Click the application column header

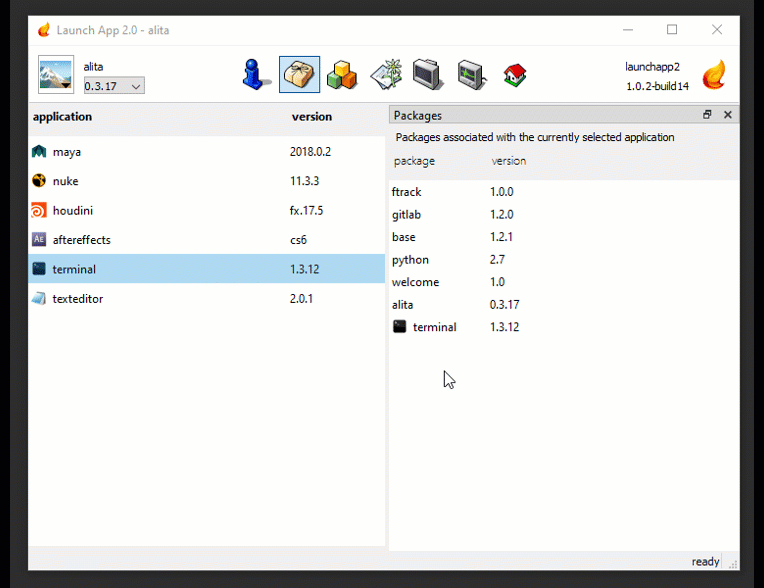coord(62,117)
